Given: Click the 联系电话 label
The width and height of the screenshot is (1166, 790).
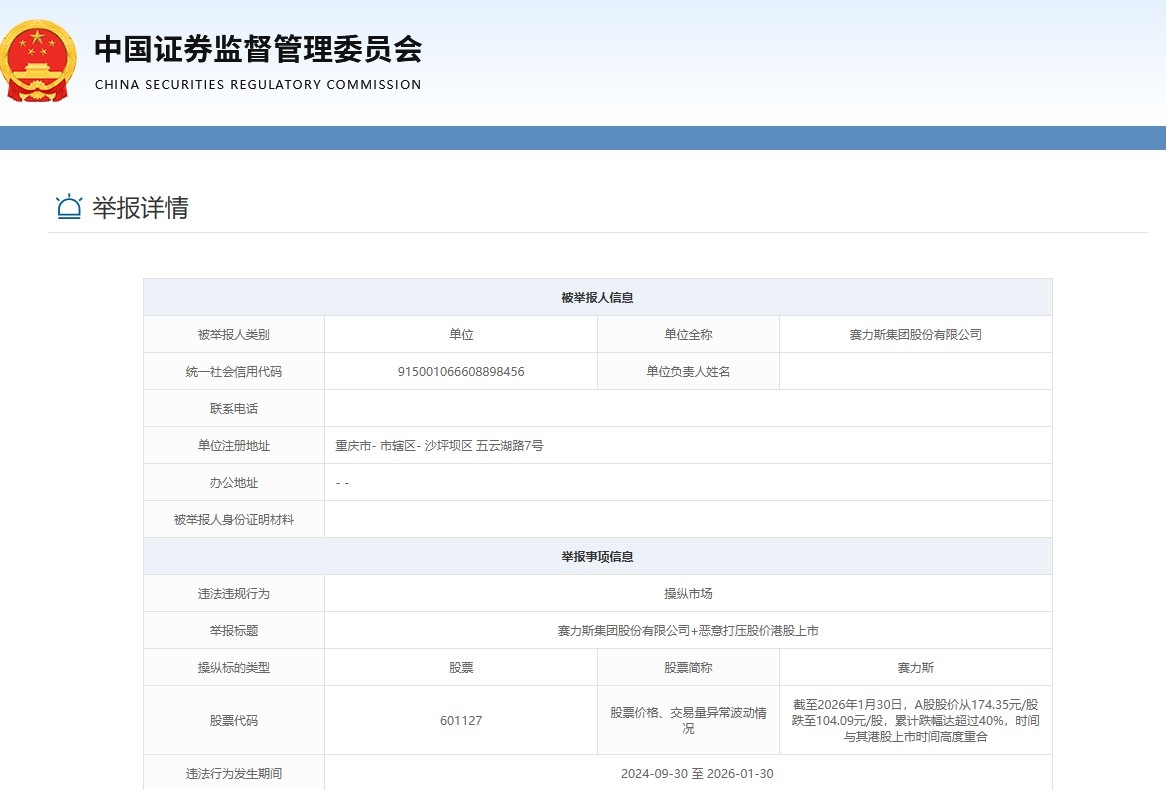Looking at the screenshot, I should [233, 408].
